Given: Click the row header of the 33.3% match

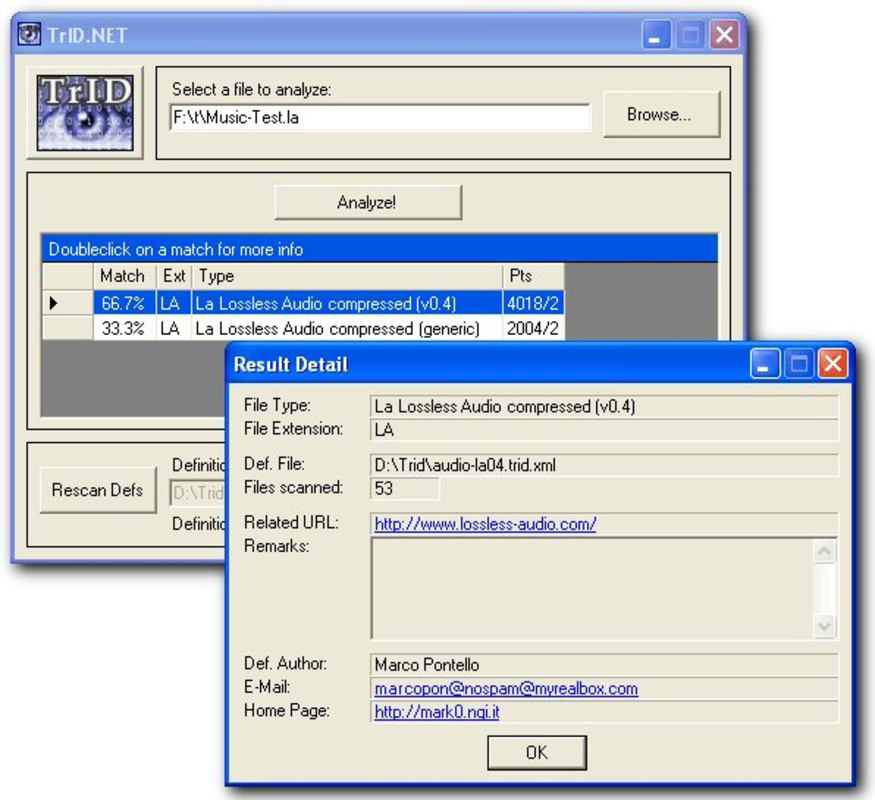Looking at the screenshot, I should [x=68, y=328].
